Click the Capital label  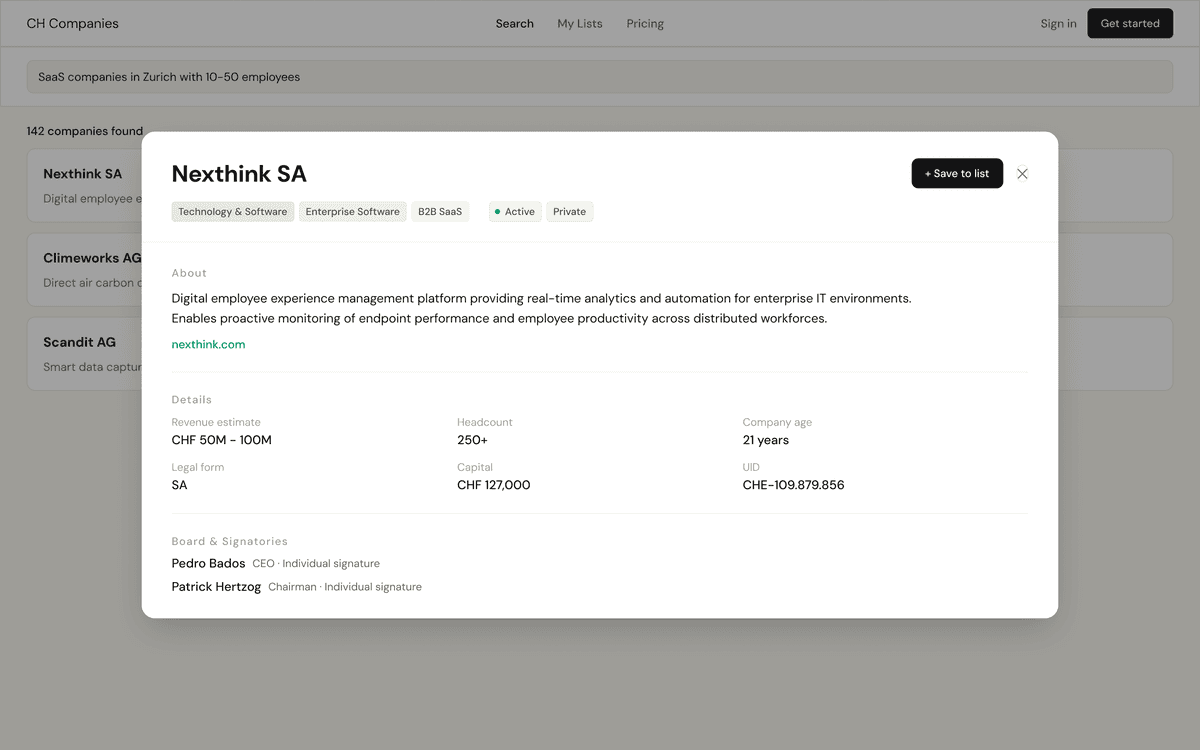[475, 467]
